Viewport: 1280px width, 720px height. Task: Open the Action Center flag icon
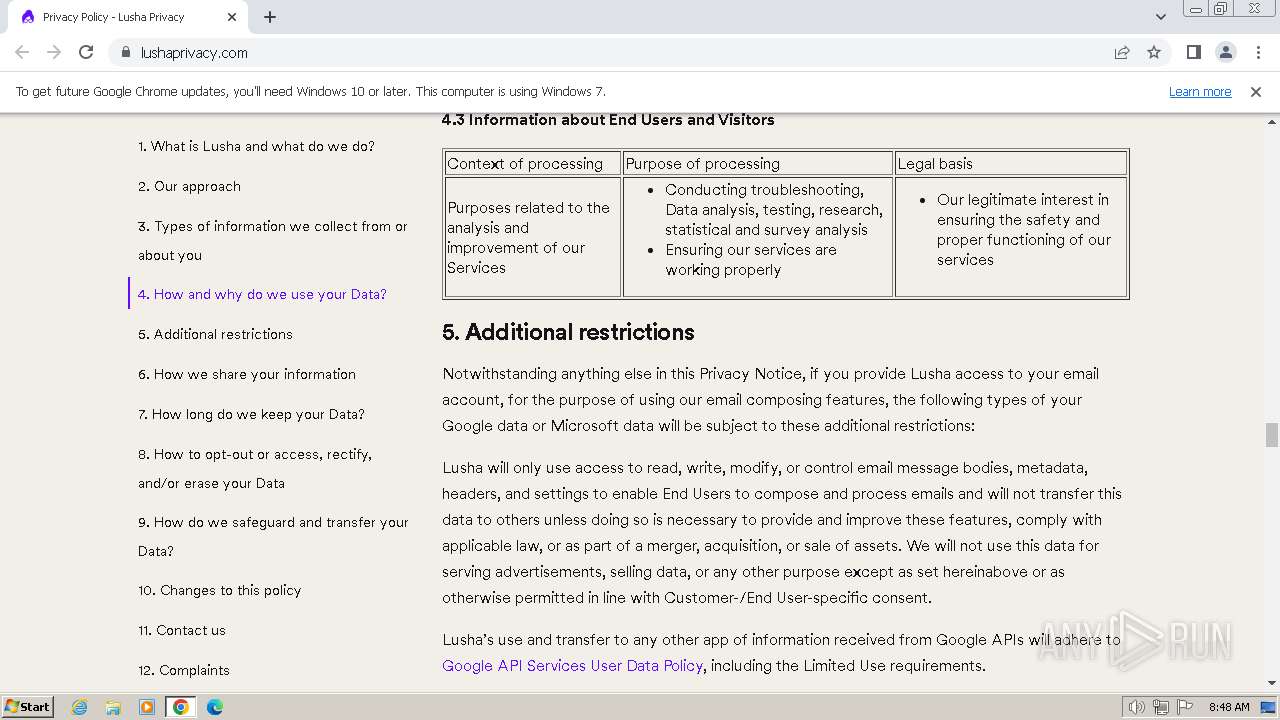click(1185, 707)
